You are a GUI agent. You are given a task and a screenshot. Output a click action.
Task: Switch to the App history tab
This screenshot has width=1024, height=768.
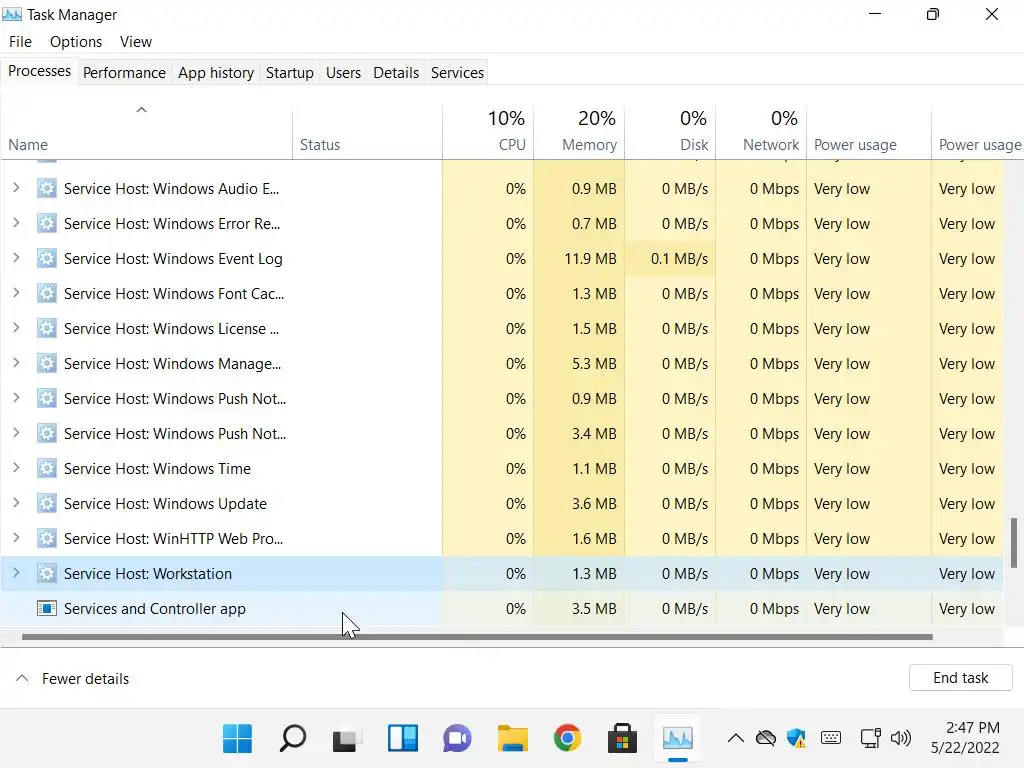click(216, 72)
